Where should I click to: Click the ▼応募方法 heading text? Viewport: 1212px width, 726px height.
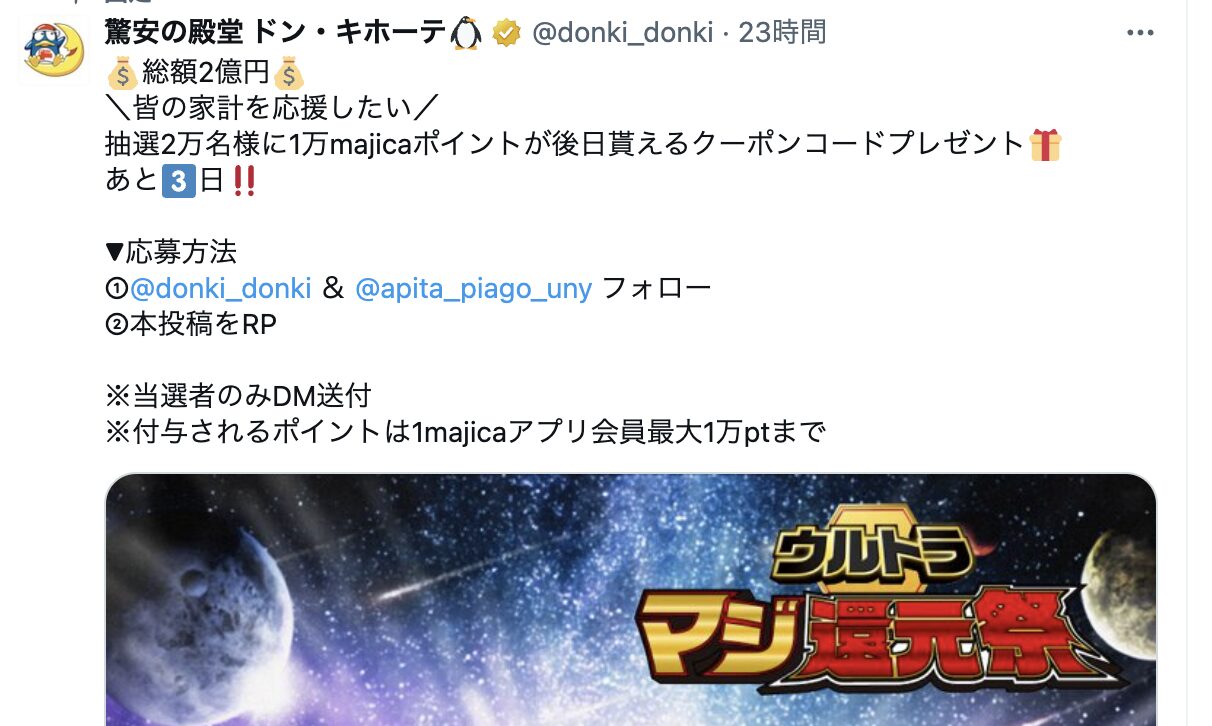(171, 252)
